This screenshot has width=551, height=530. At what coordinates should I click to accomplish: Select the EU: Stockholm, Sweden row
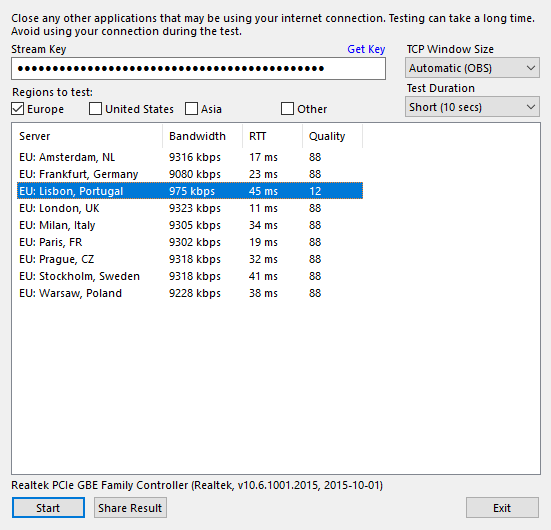pyautogui.click(x=190, y=276)
